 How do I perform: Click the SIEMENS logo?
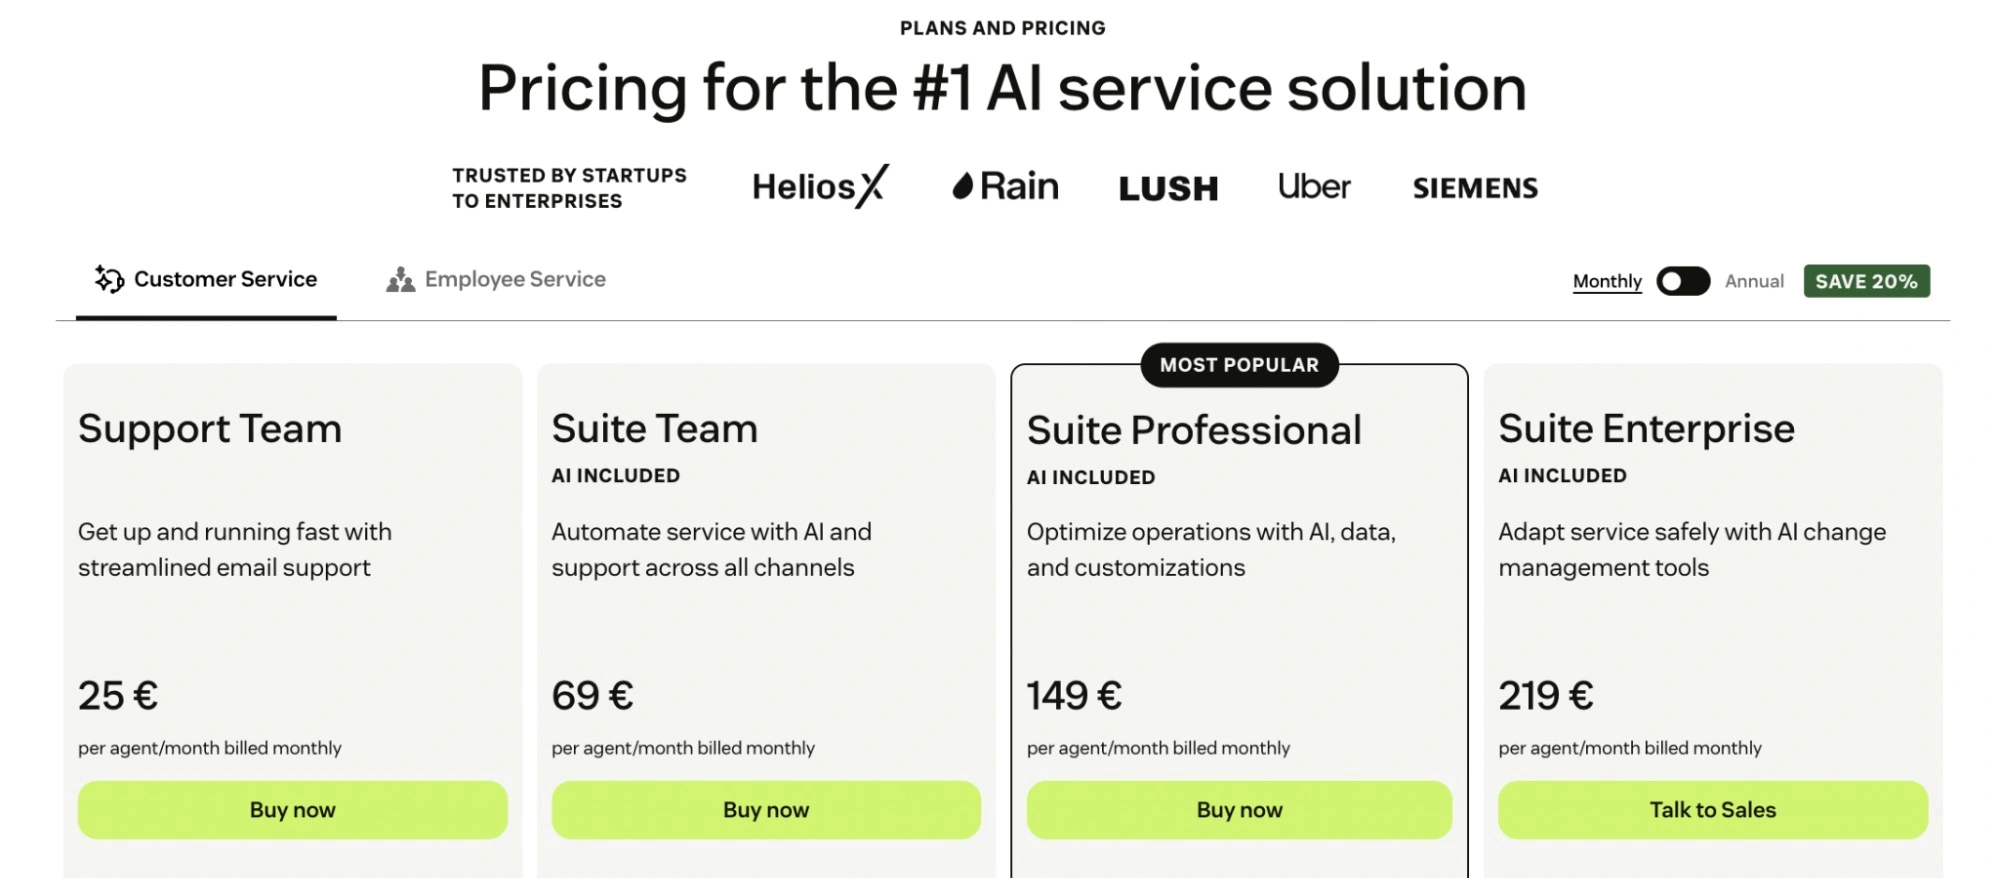coord(1475,188)
